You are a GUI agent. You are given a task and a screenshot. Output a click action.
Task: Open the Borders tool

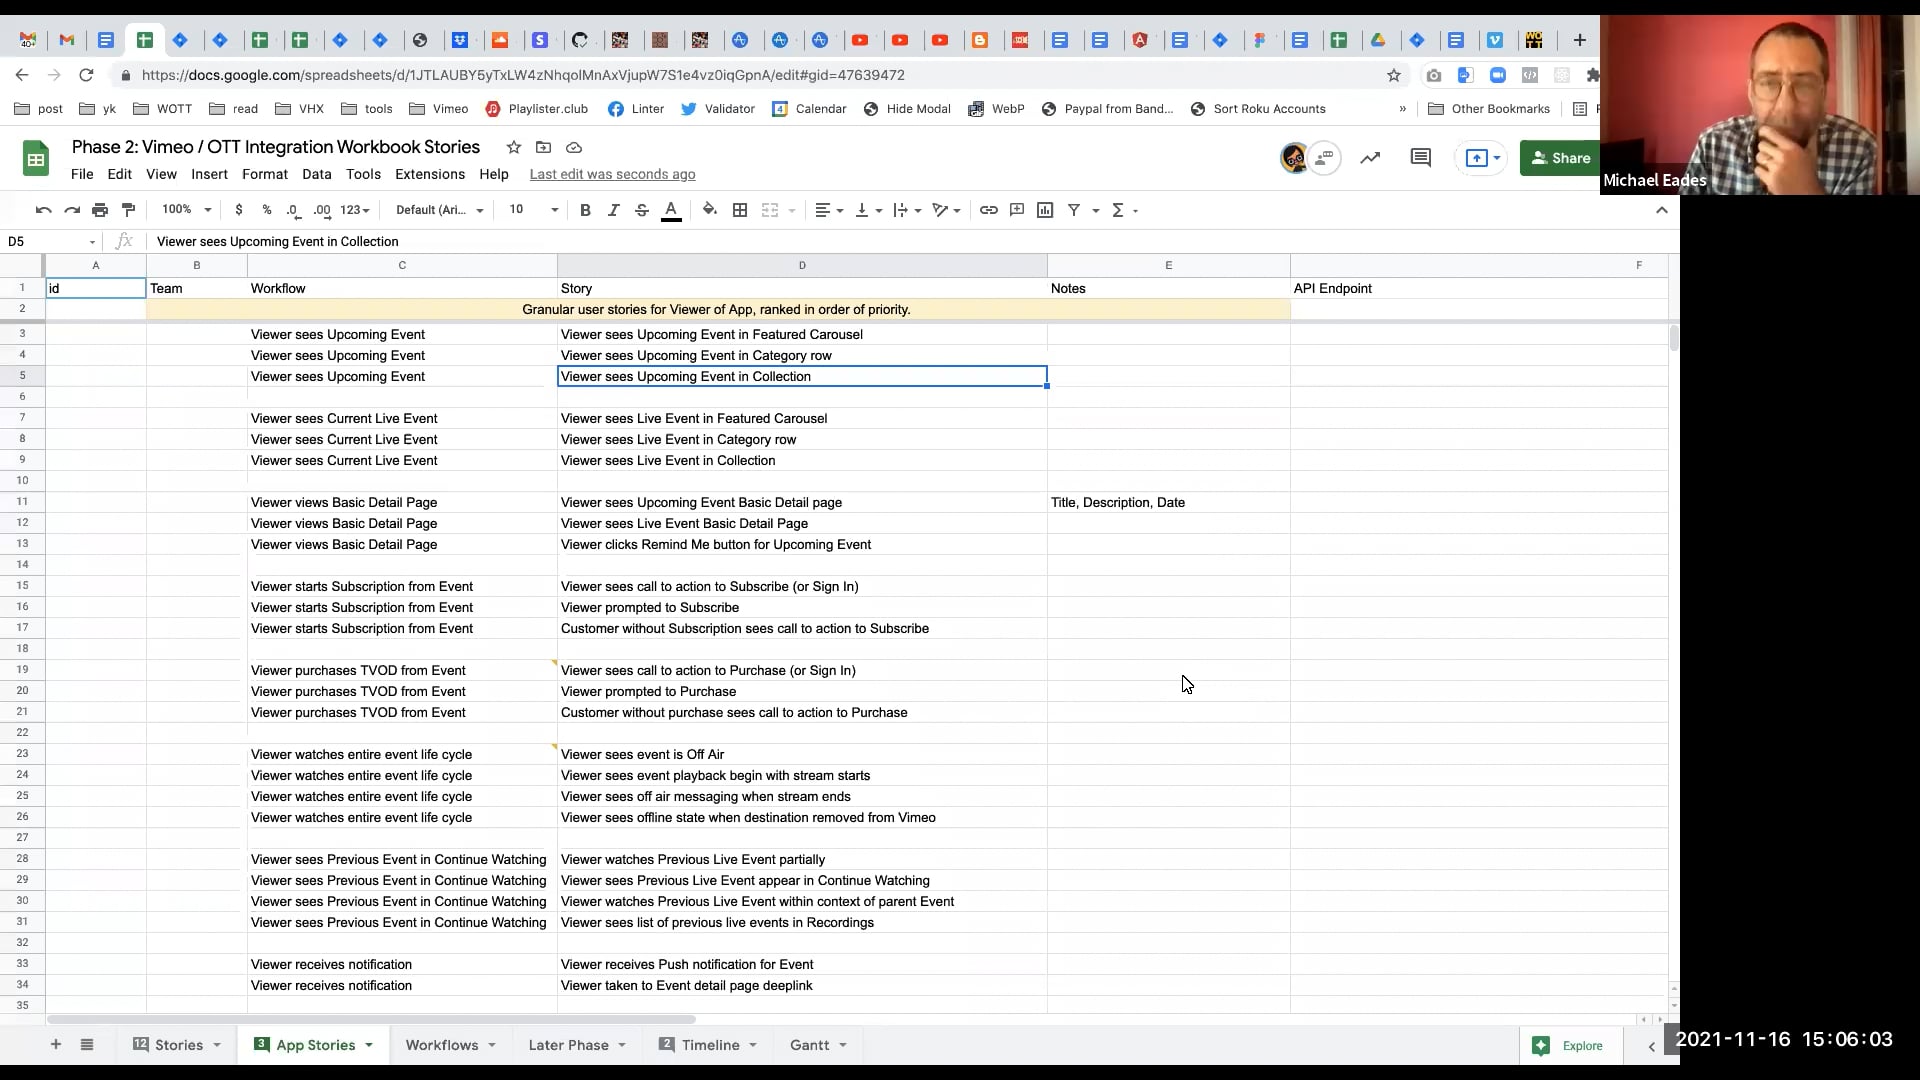(740, 210)
